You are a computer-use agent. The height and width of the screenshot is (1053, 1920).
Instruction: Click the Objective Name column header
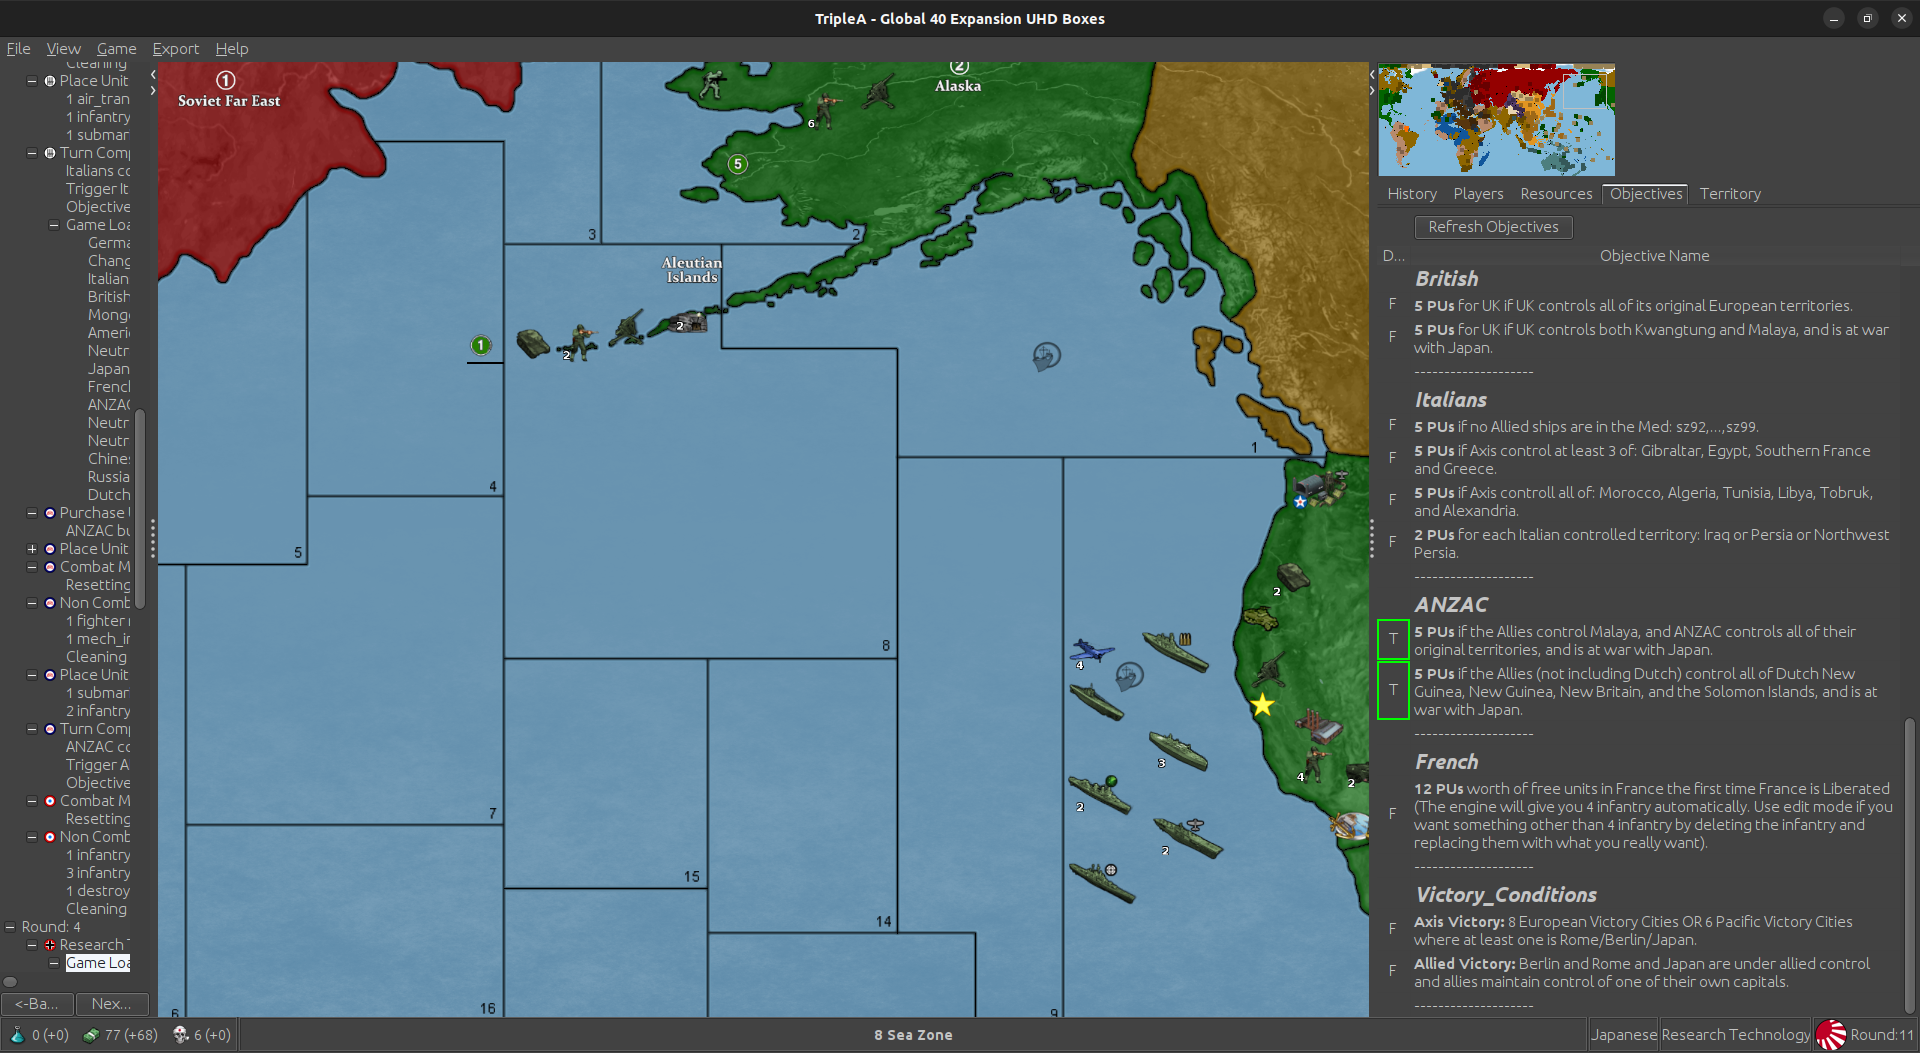pyautogui.click(x=1654, y=256)
